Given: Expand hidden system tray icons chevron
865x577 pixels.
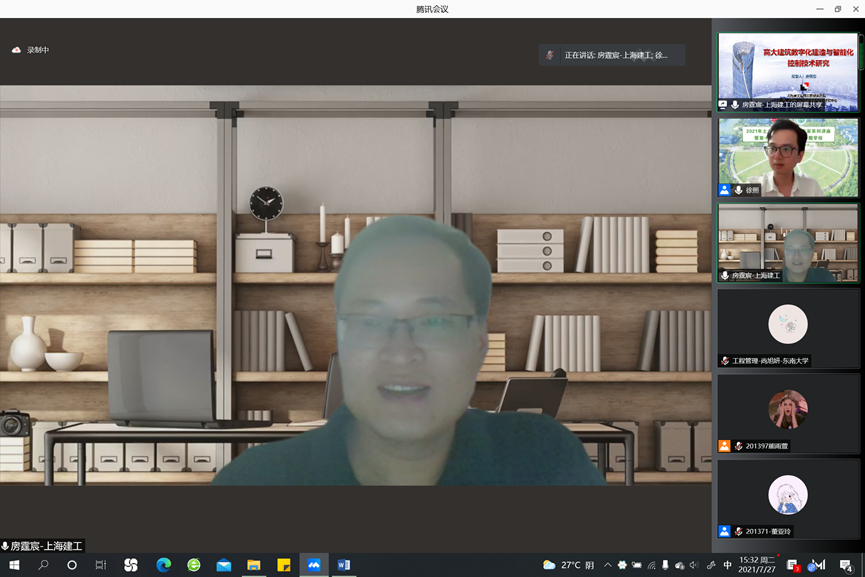Looking at the screenshot, I should (608, 565).
